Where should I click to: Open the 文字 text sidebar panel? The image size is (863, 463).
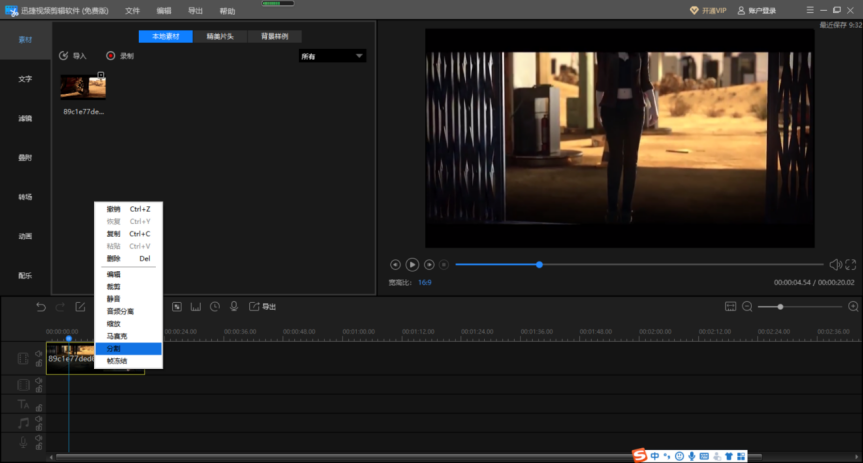[25, 79]
